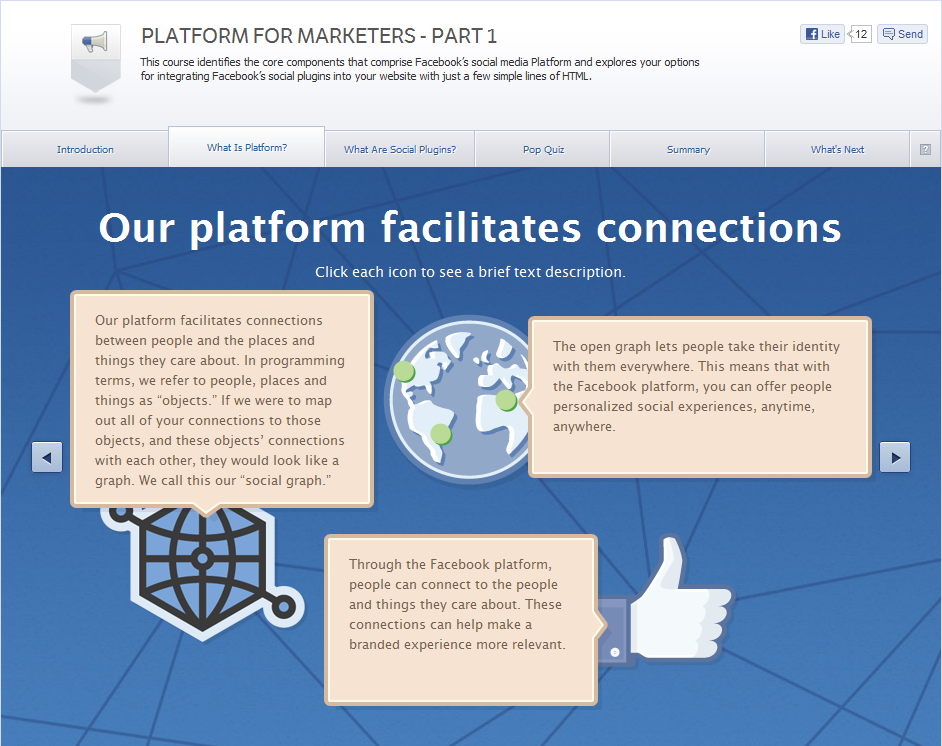
Task: Click the Facebook Like button
Action: click(x=822, y=34)
